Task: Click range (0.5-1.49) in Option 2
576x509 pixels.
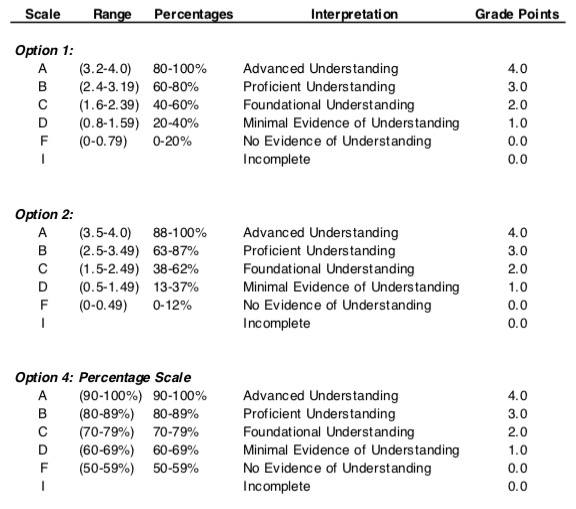Action: click(x=109, y=287)
